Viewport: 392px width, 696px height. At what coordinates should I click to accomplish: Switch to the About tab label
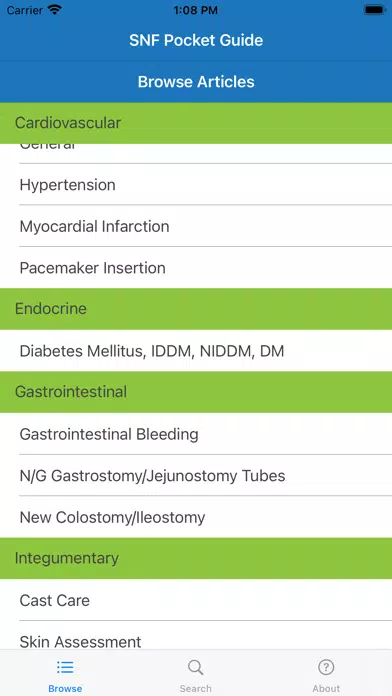(x=326, y=688)
